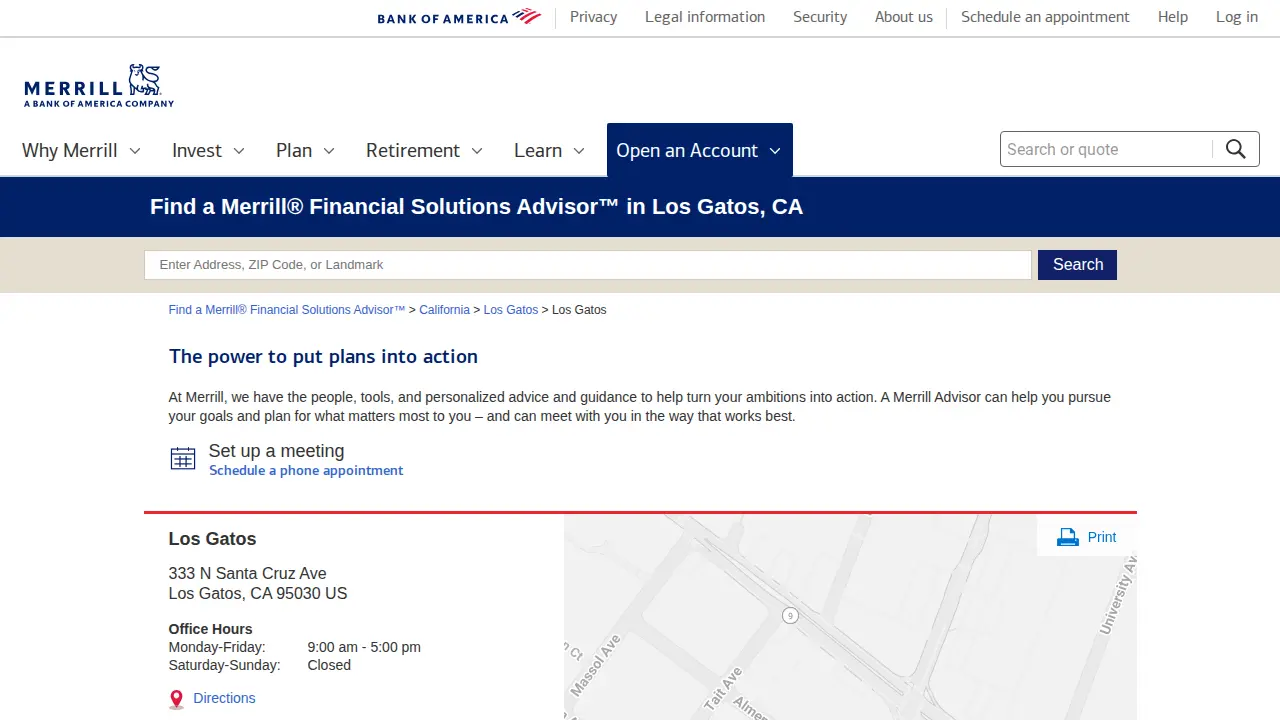The height and width of the screenshot is (720, 1280).
Task: Expand the Invest menu
Action: [208, 150]
